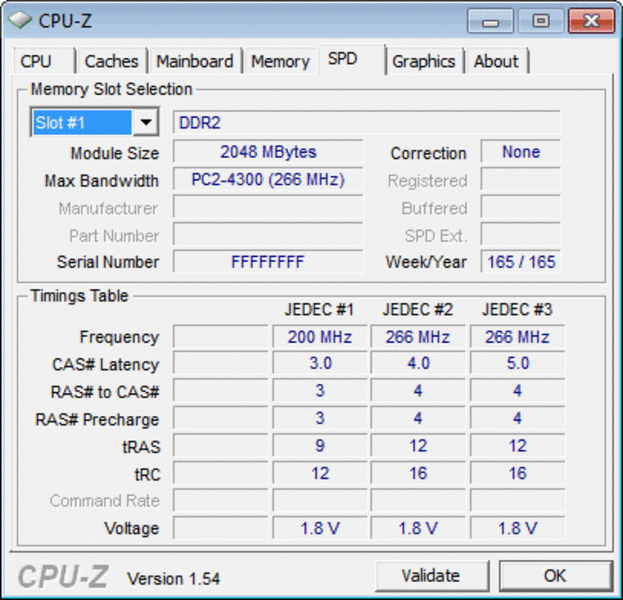Minimize the CPU-Z window

click(491, 21)
